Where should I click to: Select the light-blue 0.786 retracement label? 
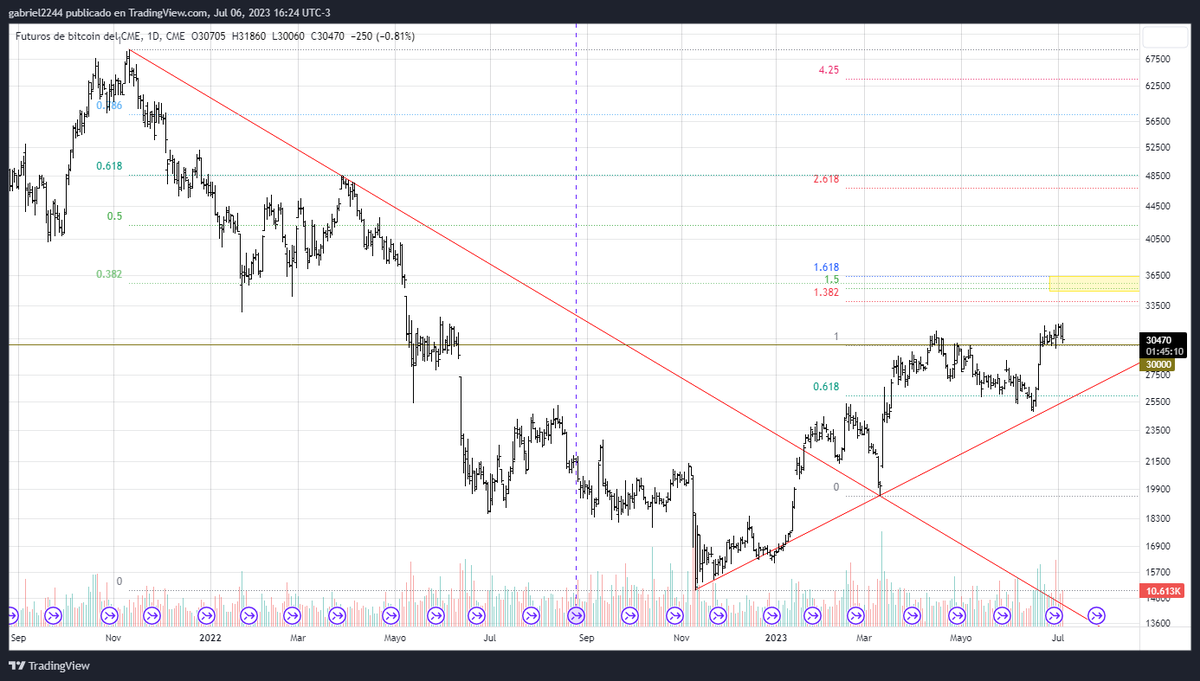click(x=109, y=105)
